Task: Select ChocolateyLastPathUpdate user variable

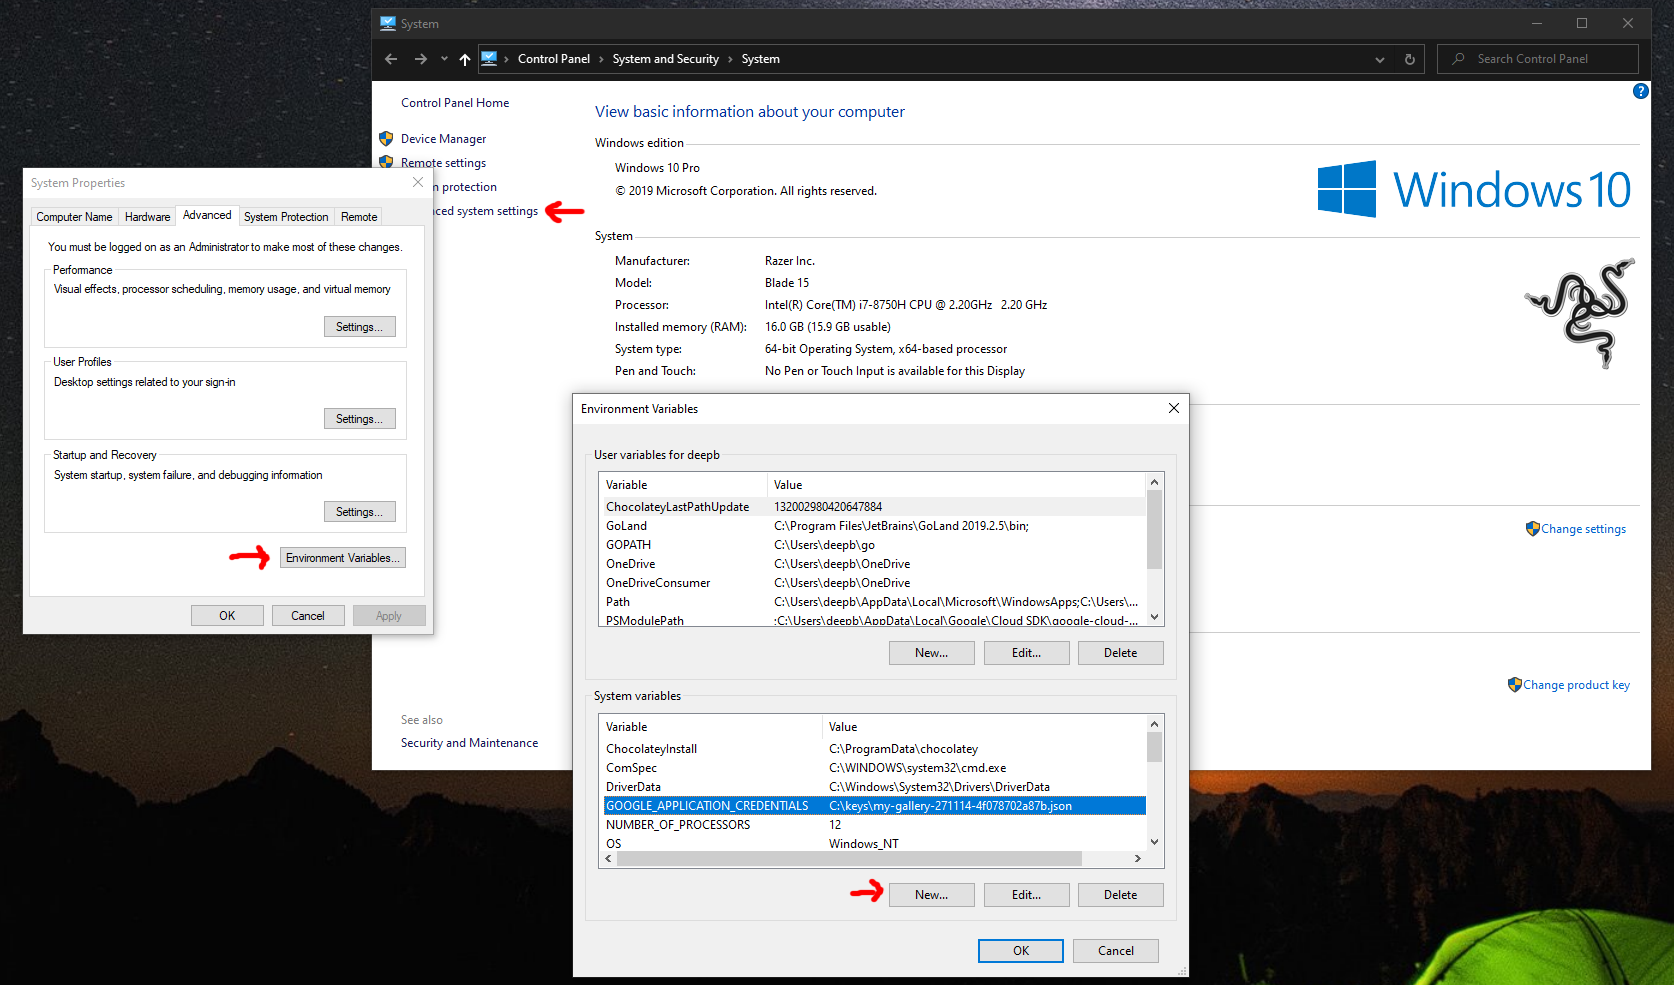Action: coord(873,507)
